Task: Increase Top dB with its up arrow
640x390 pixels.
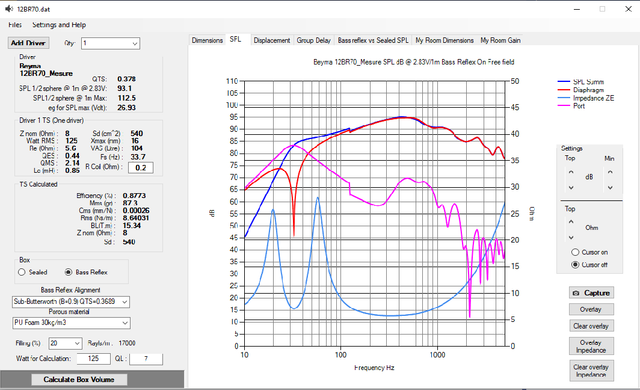Action: click(x=571, y=172)
